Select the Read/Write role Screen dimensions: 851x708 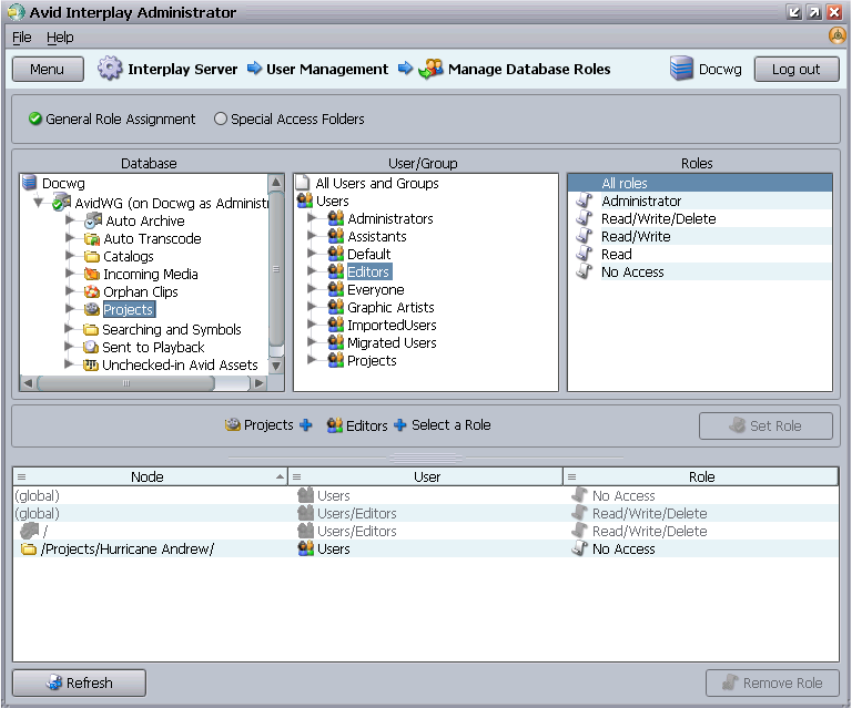click(x=700, y=236)
